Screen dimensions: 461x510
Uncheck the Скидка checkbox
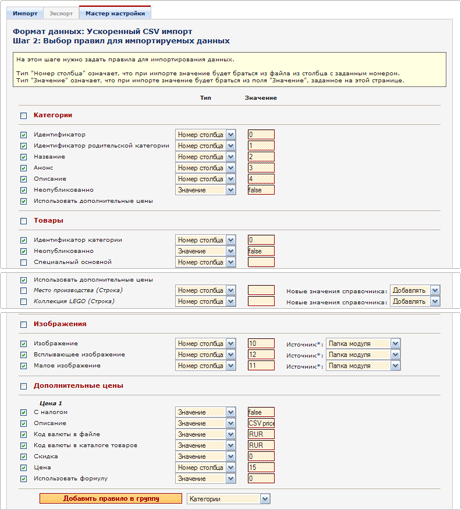[23, 457]
